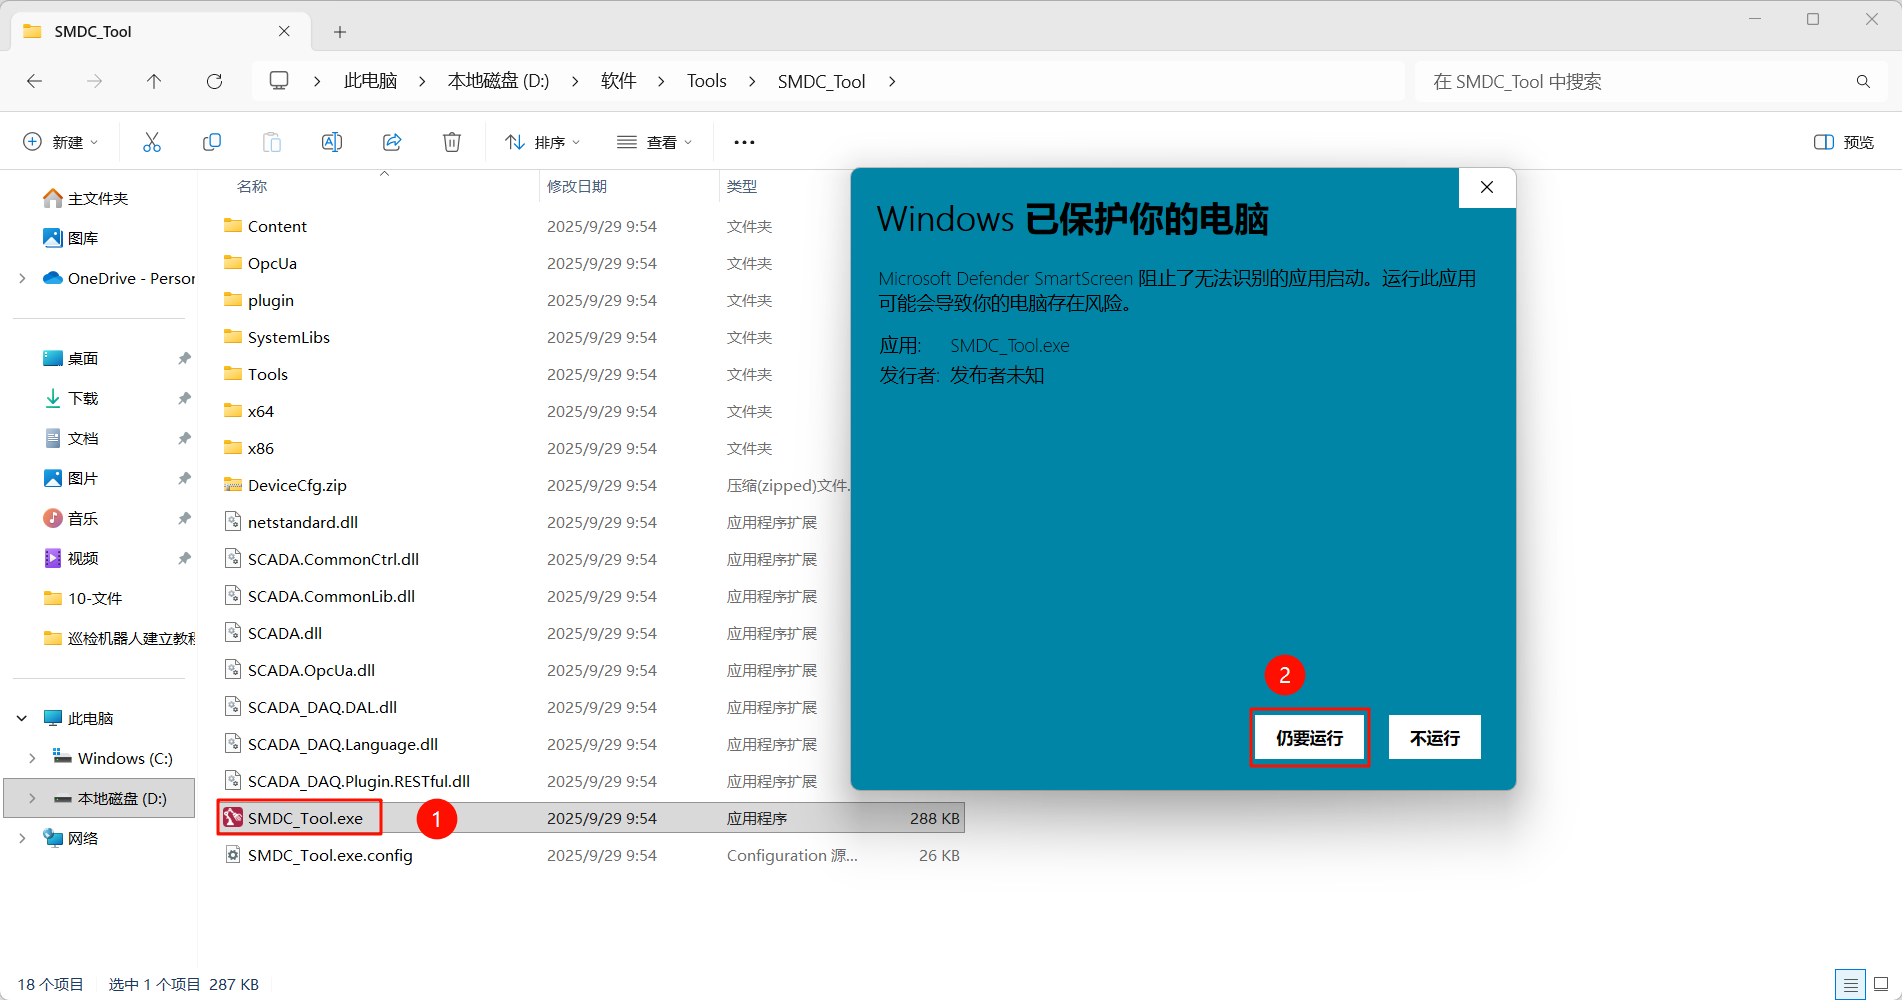Unpin 视频 using its pin icon
1902x1000 pixels.
[x=184, y=558]
